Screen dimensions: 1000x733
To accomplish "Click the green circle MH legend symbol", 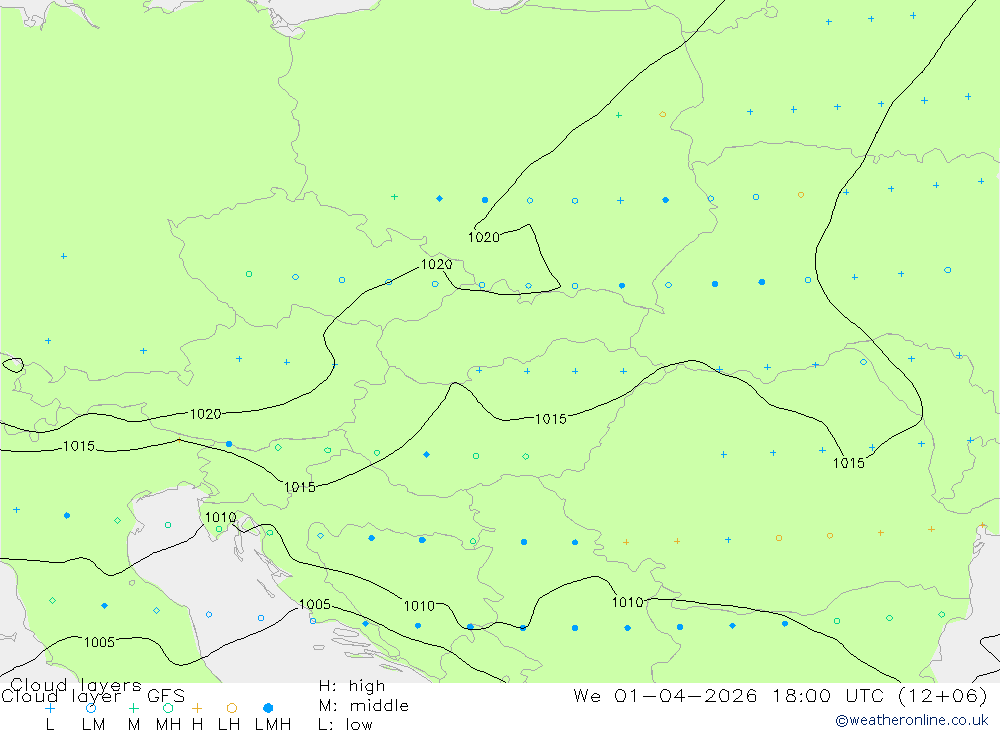I will click(168, 708).
